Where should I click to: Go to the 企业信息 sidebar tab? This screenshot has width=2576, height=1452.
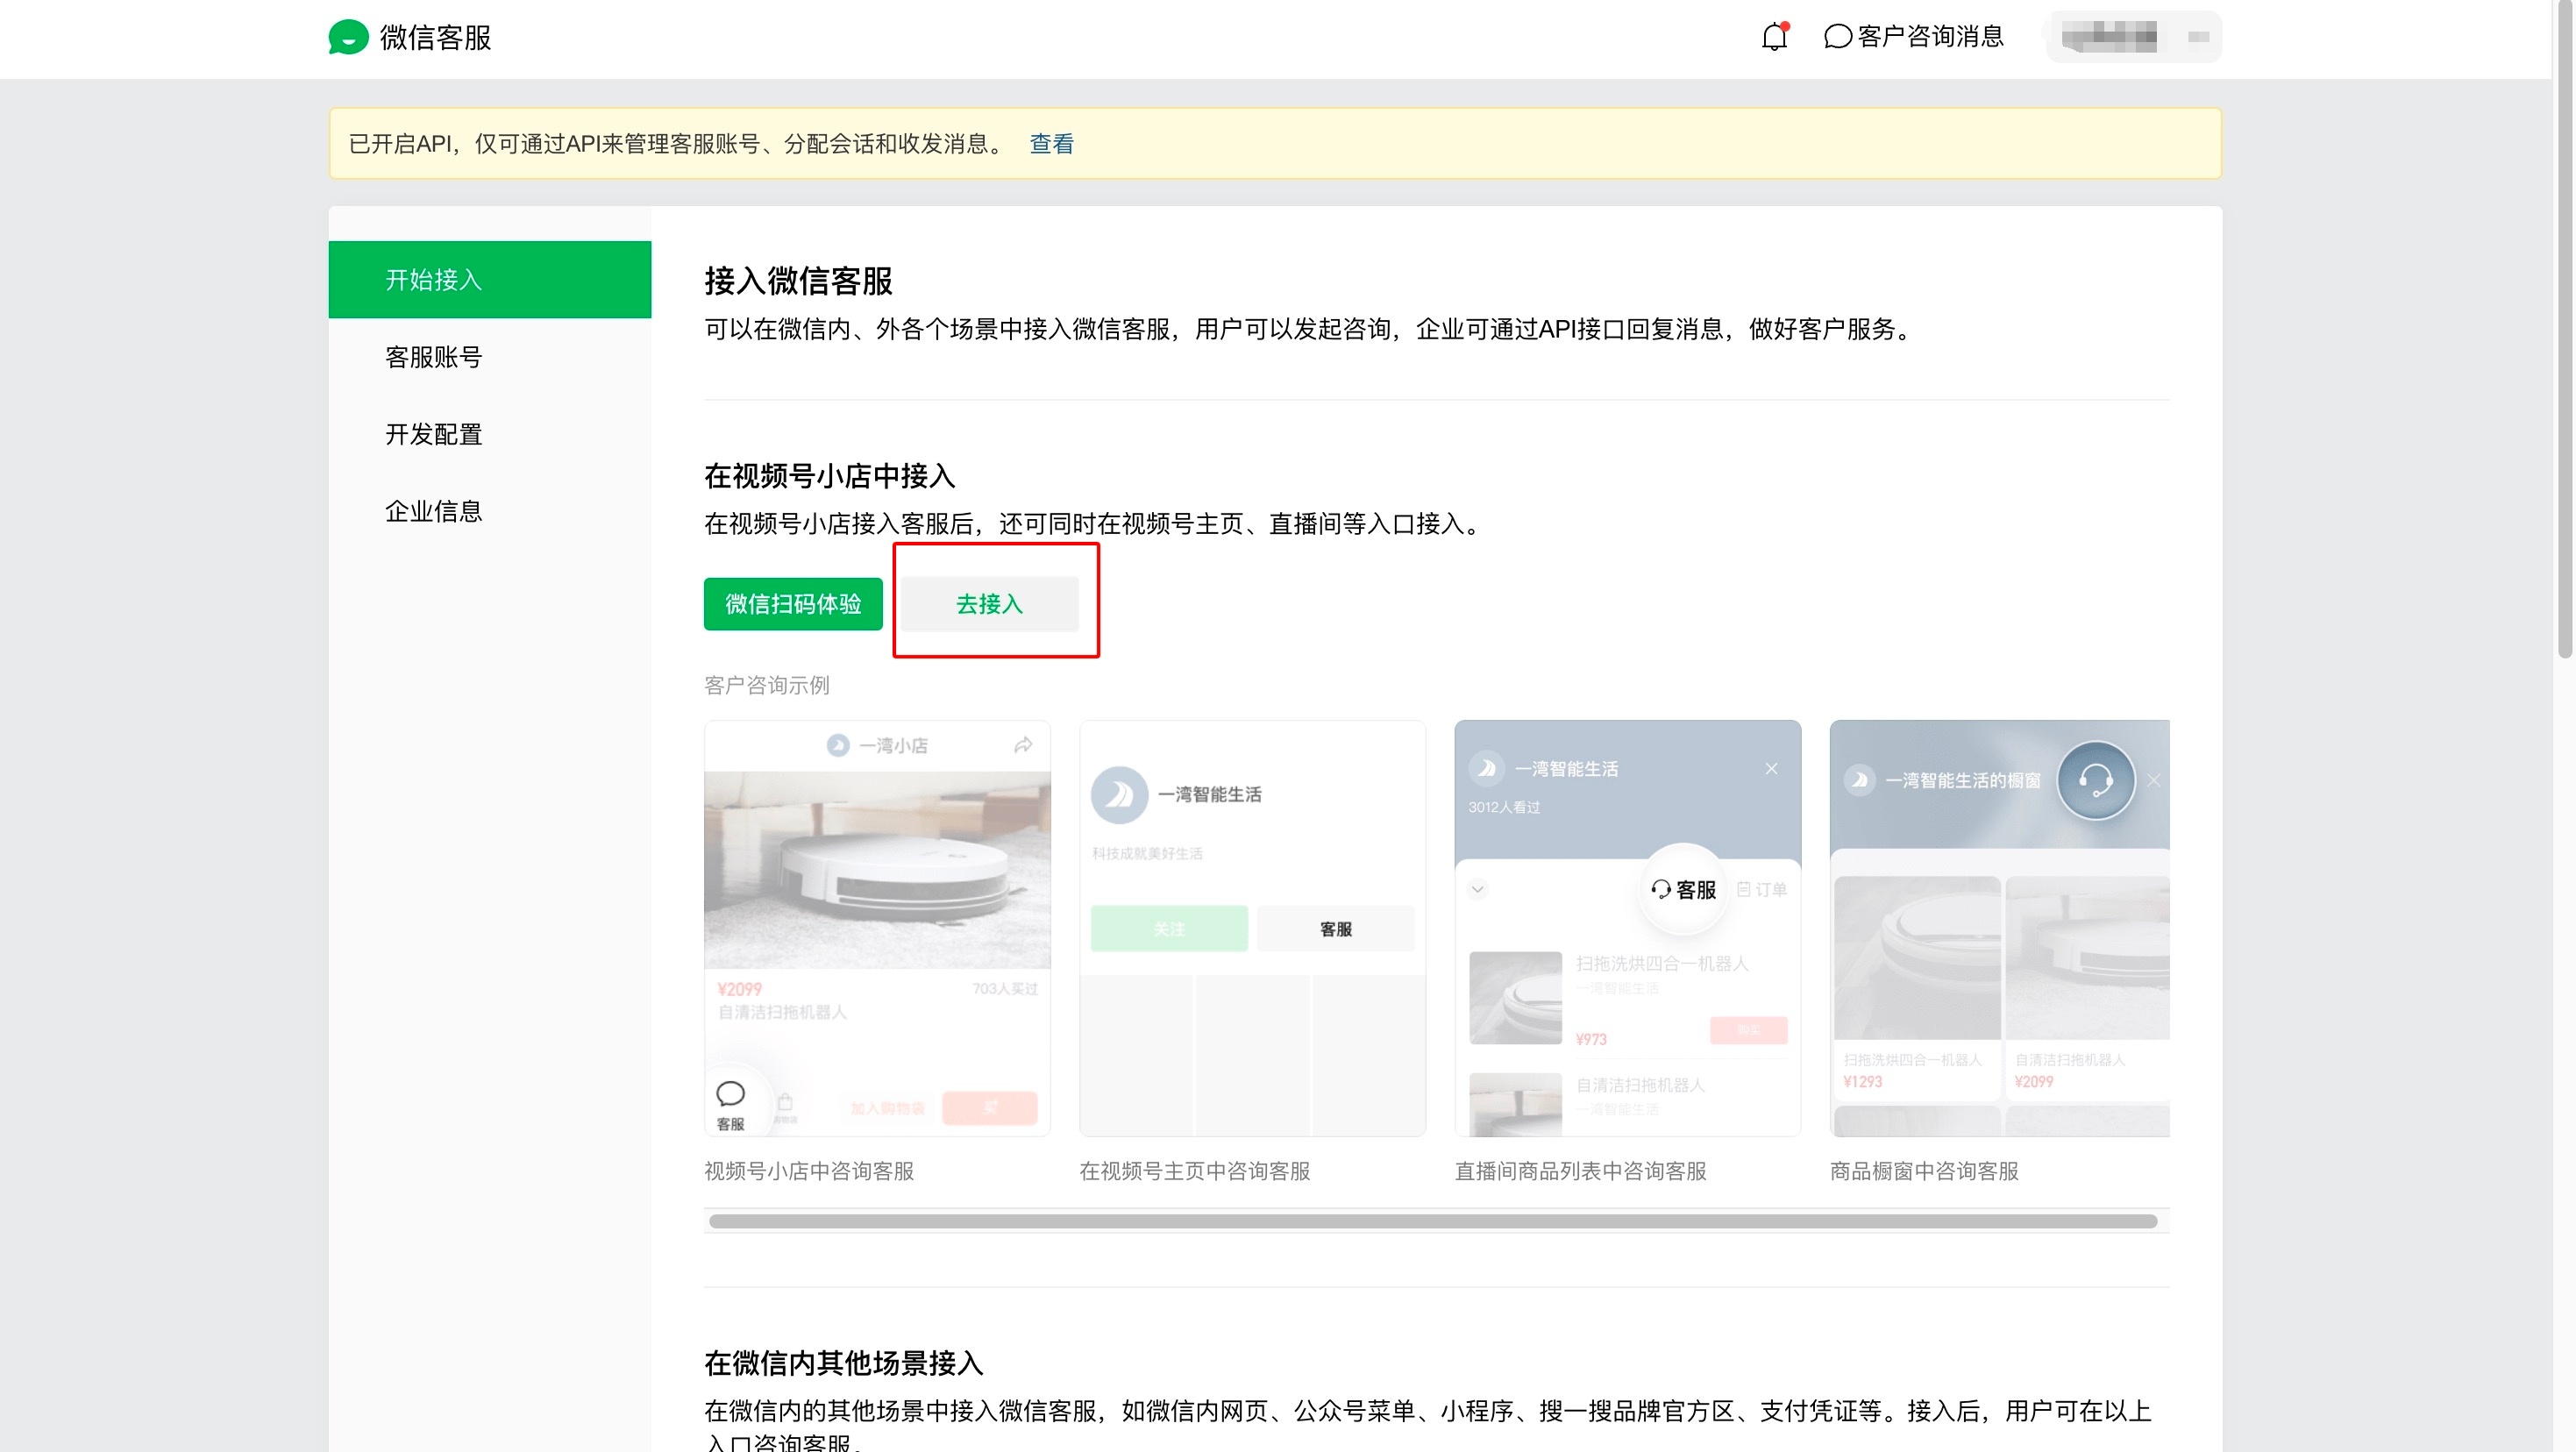click(x=490, y=511)
